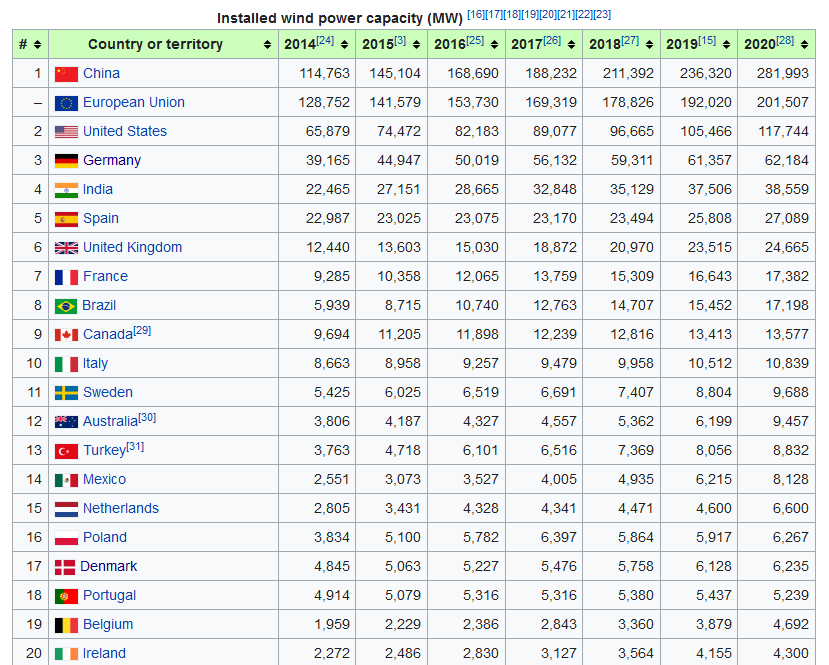Open footnote 29 next to Canada
The height and width of the screenshot is (665, 829).
pyautogui.click(x=142, y=331)
